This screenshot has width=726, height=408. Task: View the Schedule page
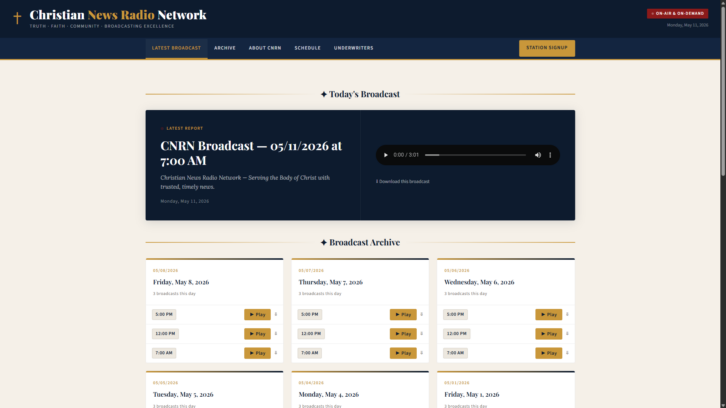coord(307,48)
